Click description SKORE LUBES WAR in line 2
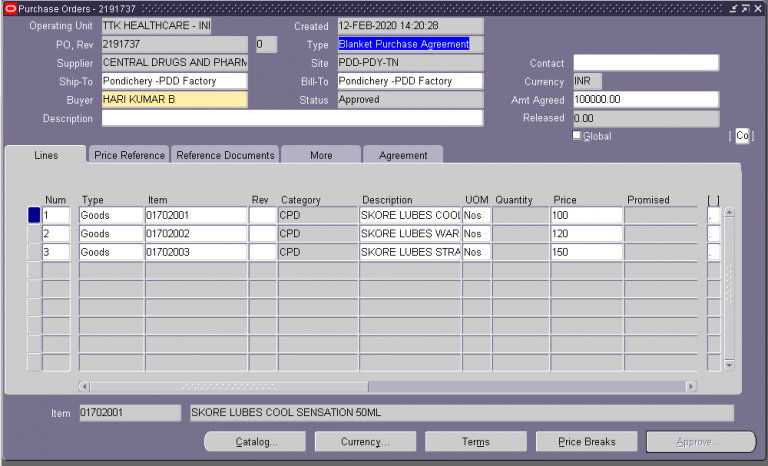 (410, 234)
